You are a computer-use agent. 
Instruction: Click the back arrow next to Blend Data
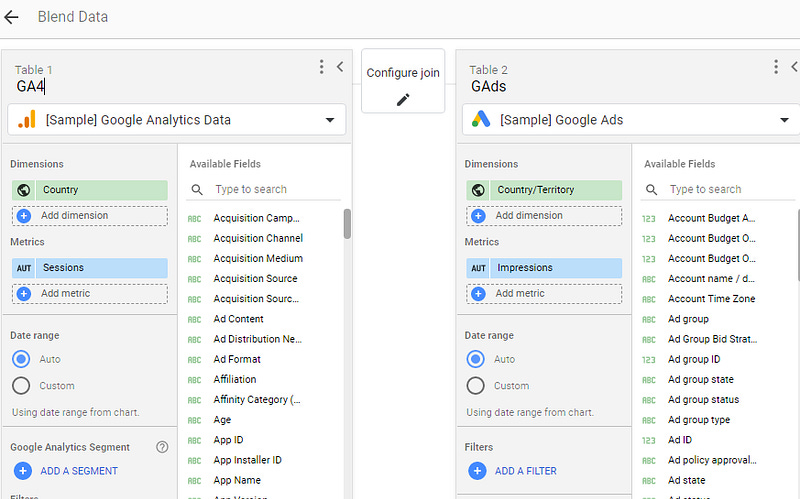coord(12,17)
